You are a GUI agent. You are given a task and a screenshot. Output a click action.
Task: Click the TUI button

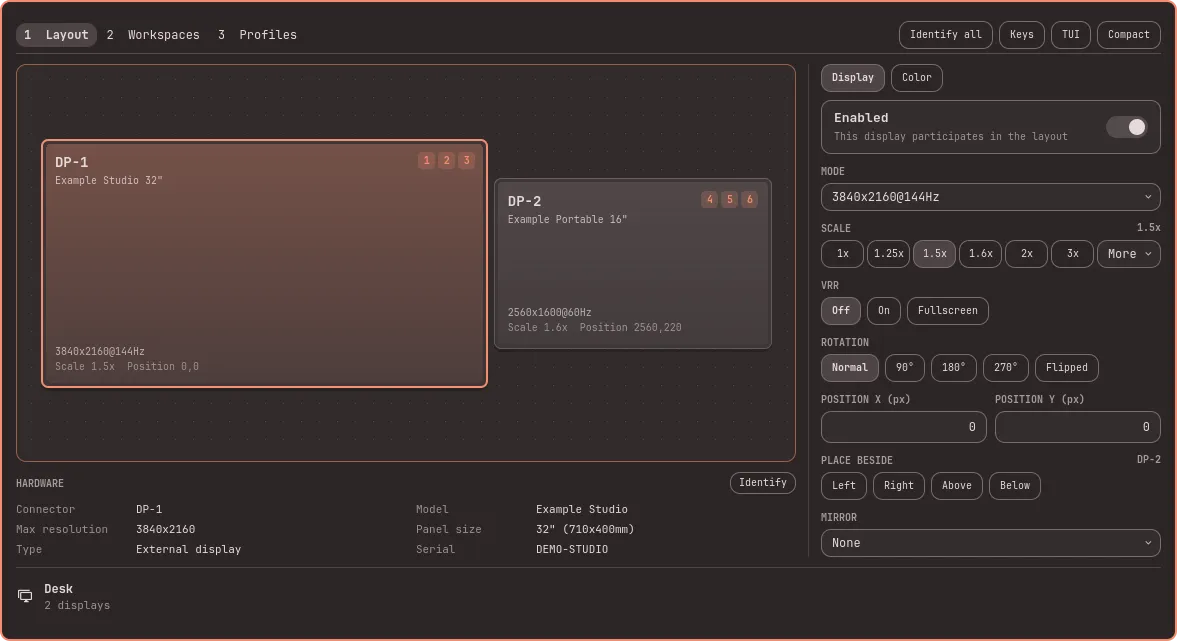click(1070, 35)
